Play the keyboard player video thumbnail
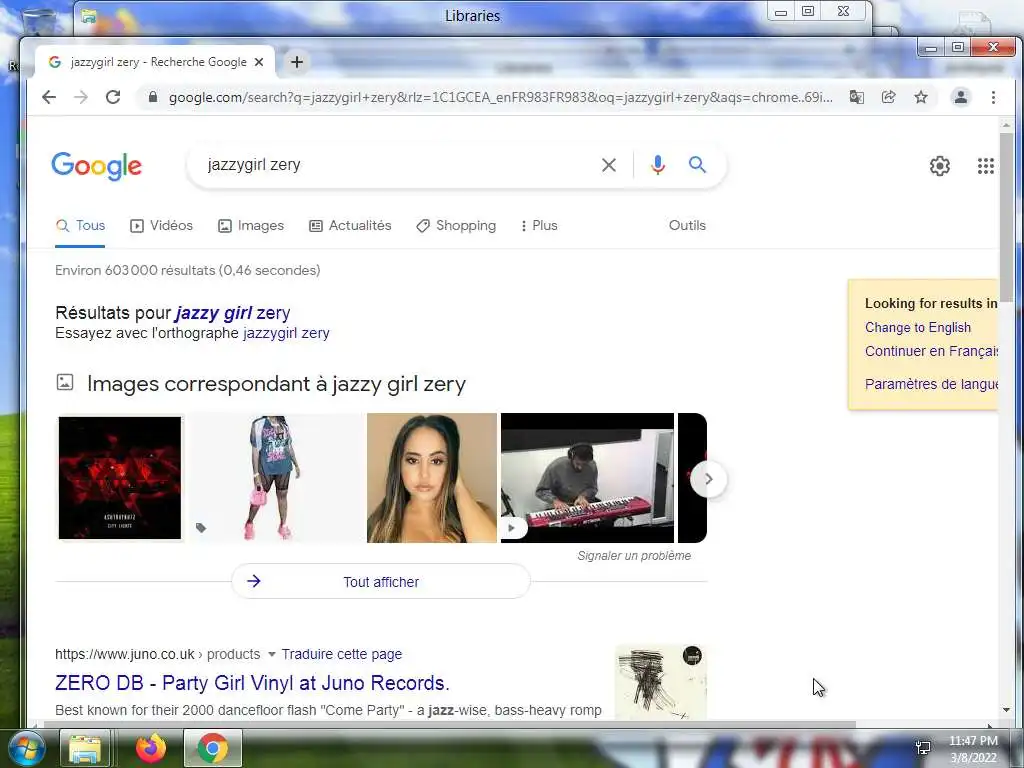Viewport: 1024px width, 768px height. (x=587, y=477)
